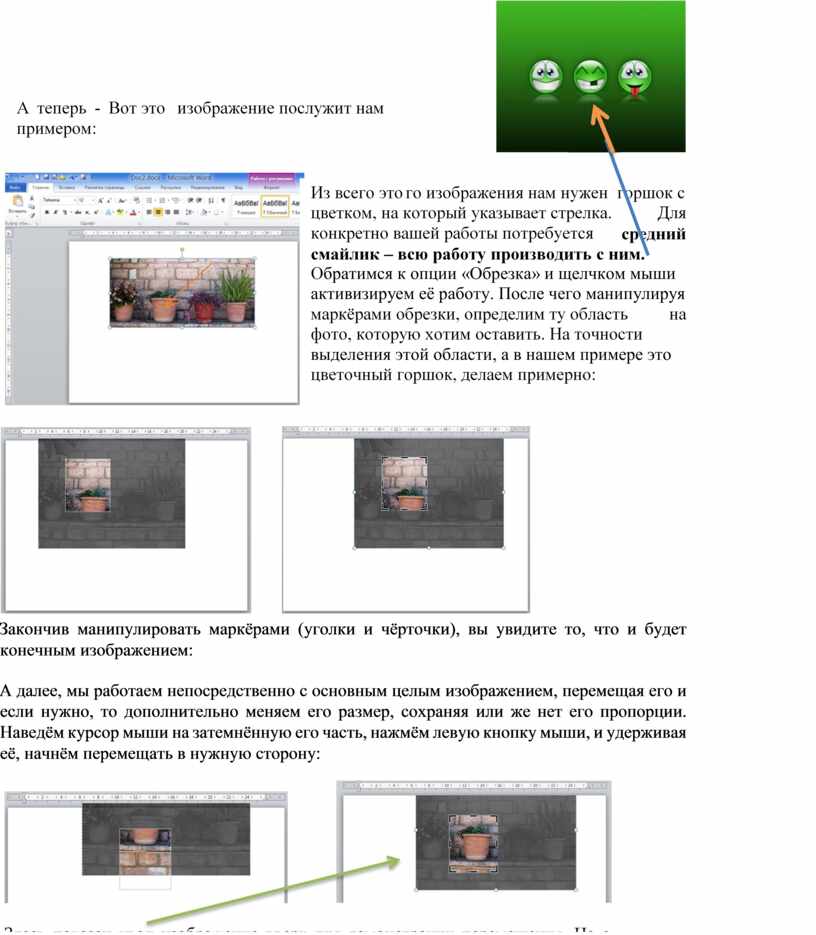This screenshot has height=935, width=816.
Task: Click the pilcrow show-formatting icon
Action: 223,200
